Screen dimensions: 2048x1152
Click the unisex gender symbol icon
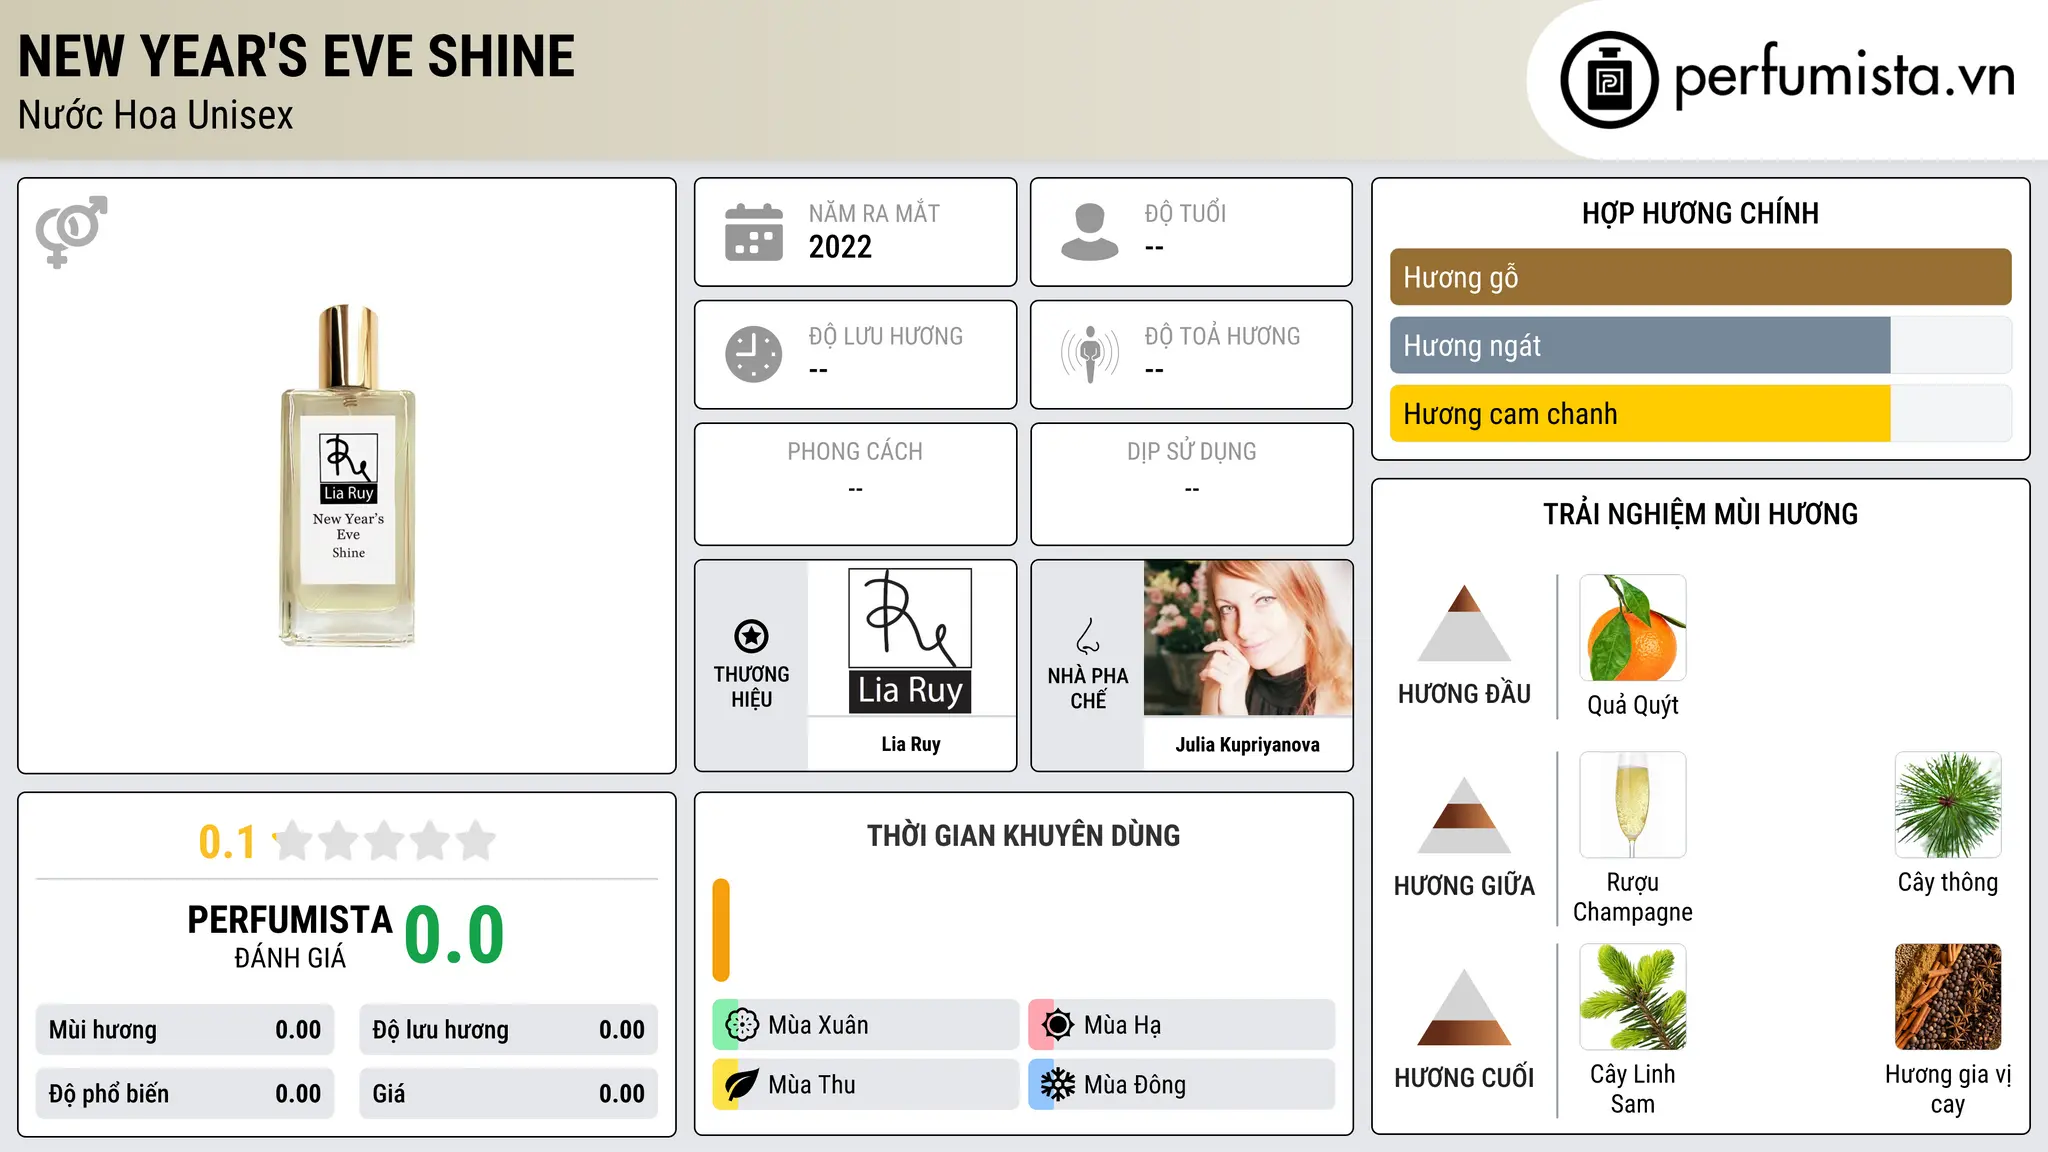[x=71, y=231]
